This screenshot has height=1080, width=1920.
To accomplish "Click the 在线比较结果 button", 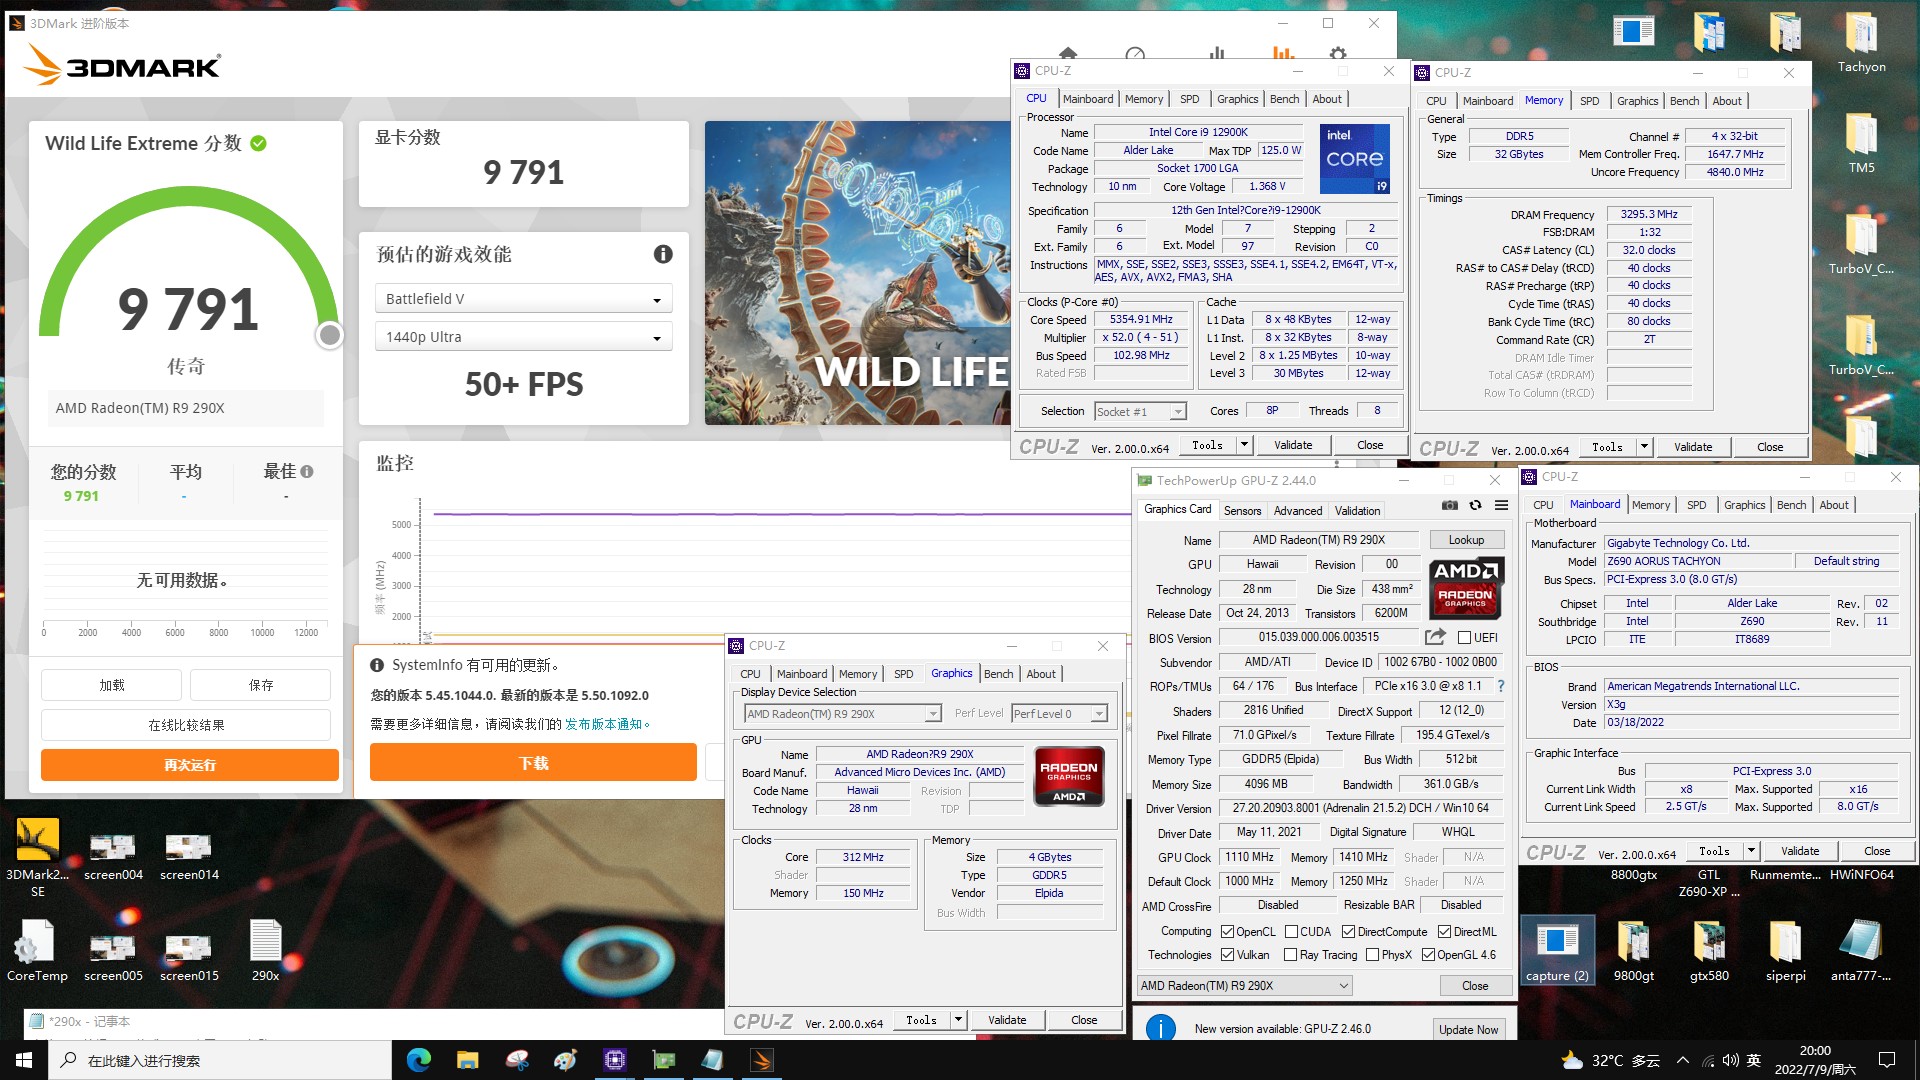I will click(186, 725).
